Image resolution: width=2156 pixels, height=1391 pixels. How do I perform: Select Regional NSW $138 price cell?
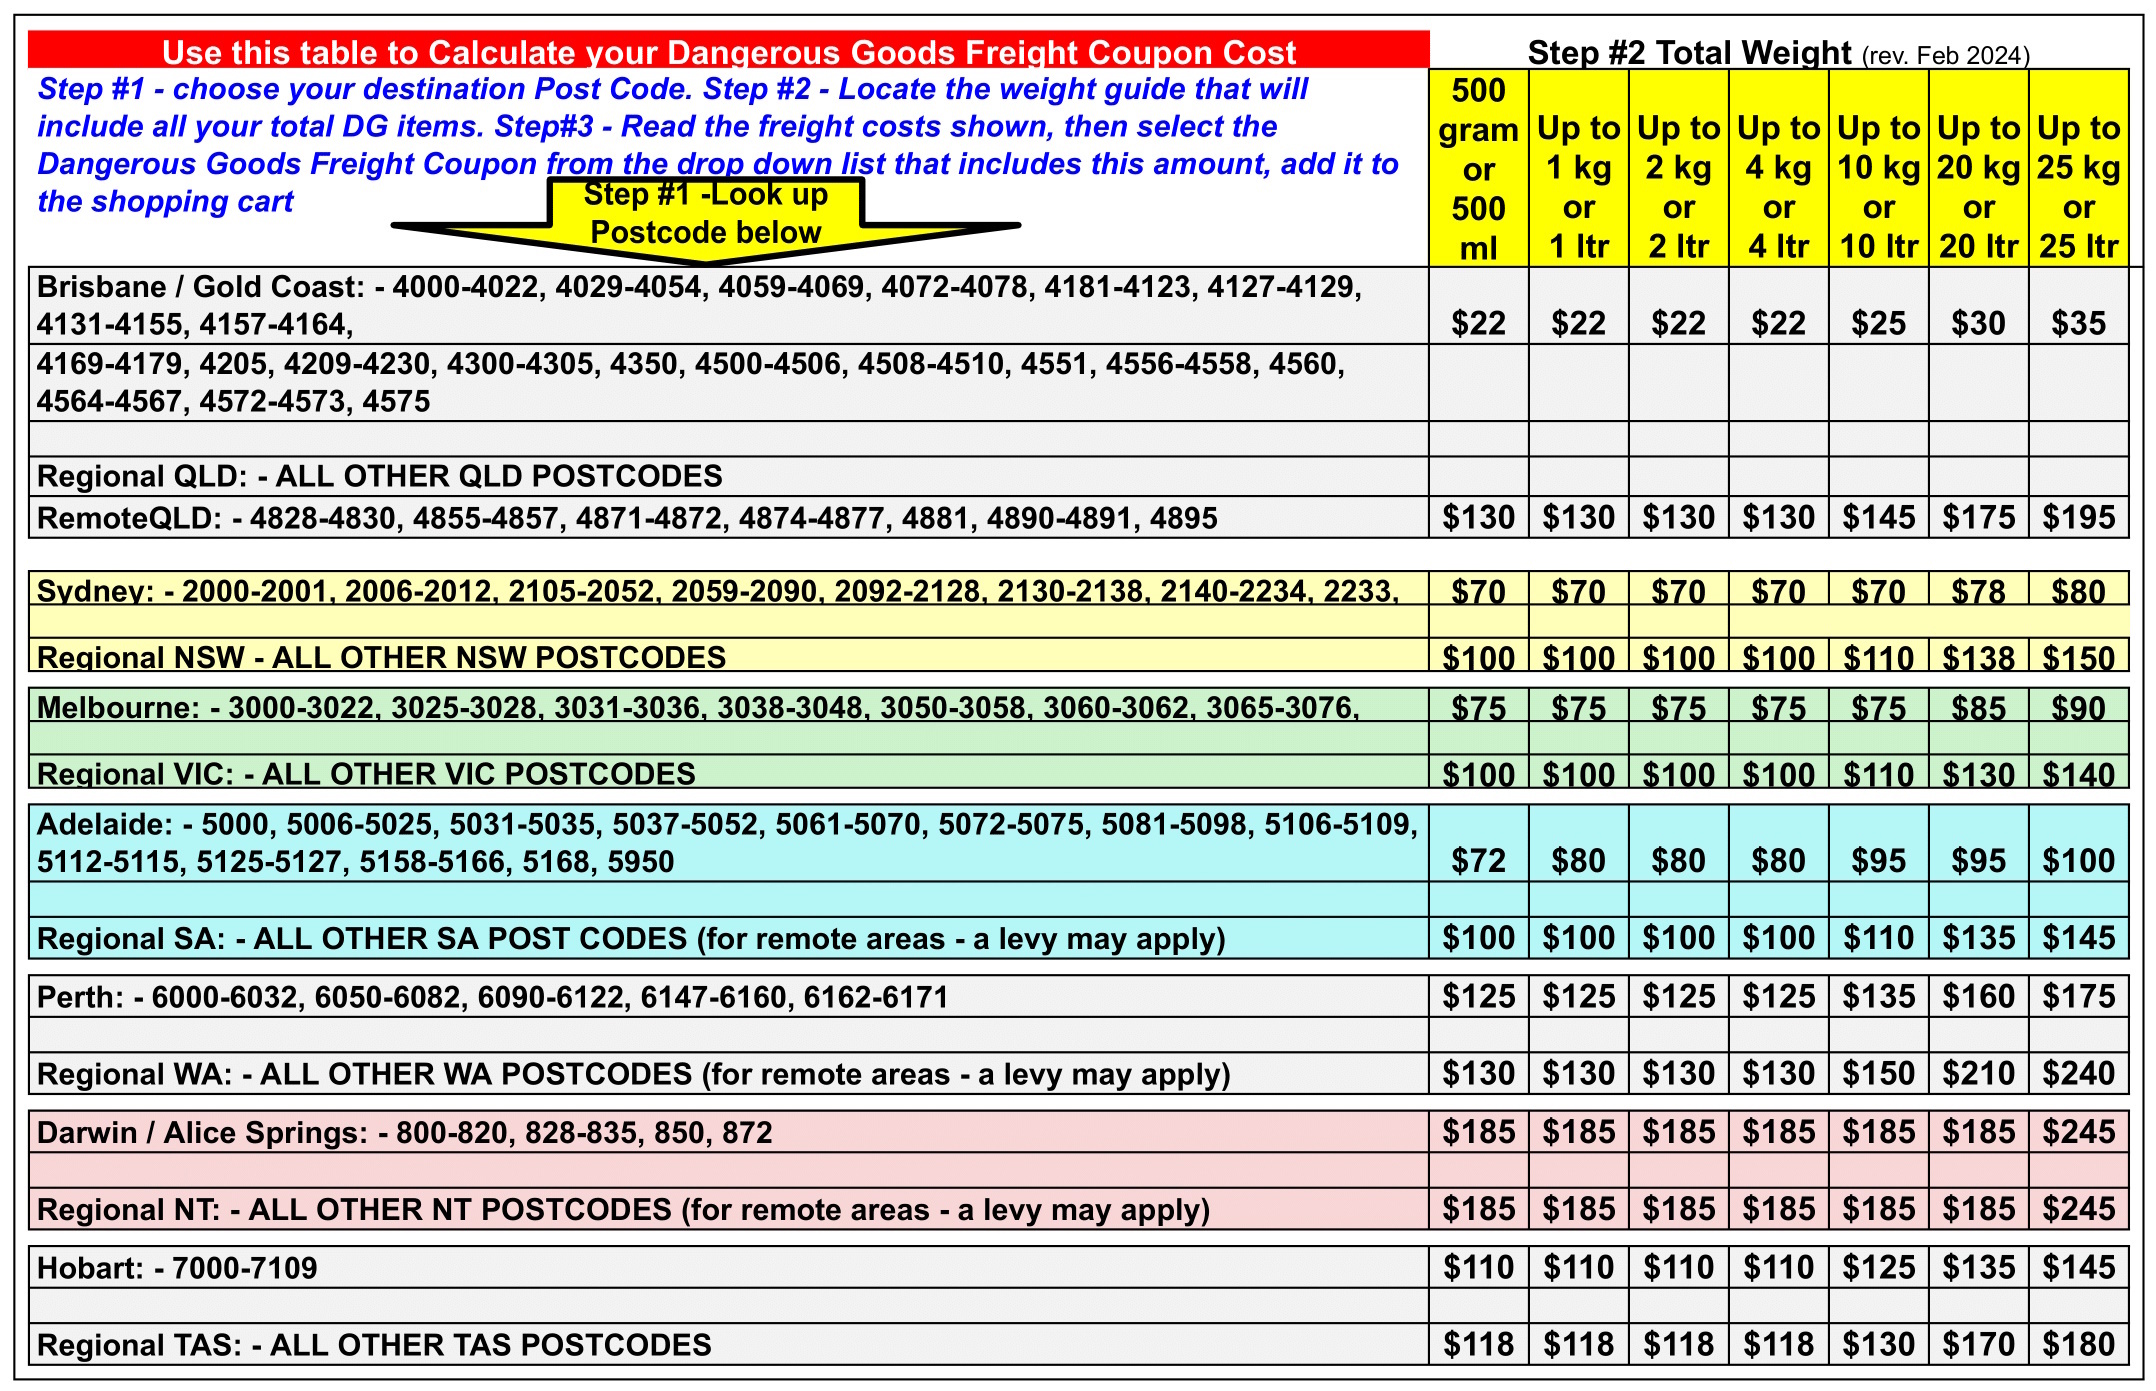(x=1978, y=658)
